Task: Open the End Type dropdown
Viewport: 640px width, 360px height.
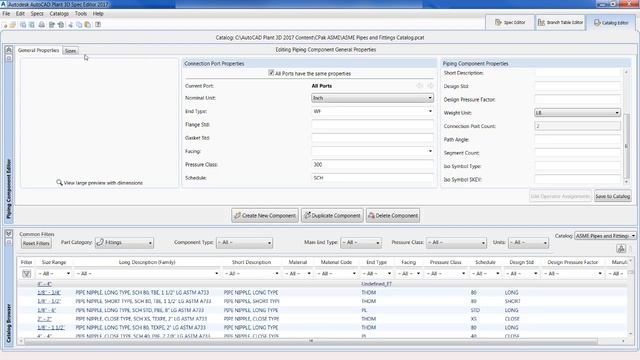Action: [372, 111]
